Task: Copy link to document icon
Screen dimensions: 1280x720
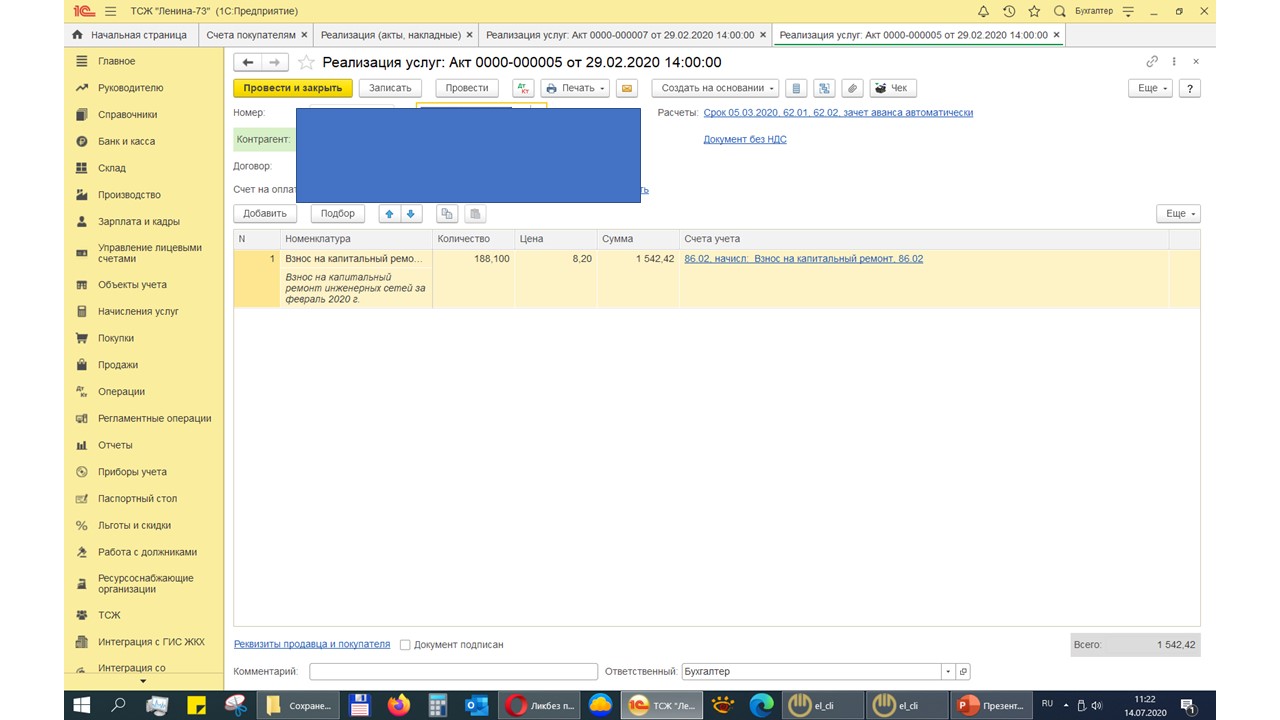Action: tap(1152, 62)
